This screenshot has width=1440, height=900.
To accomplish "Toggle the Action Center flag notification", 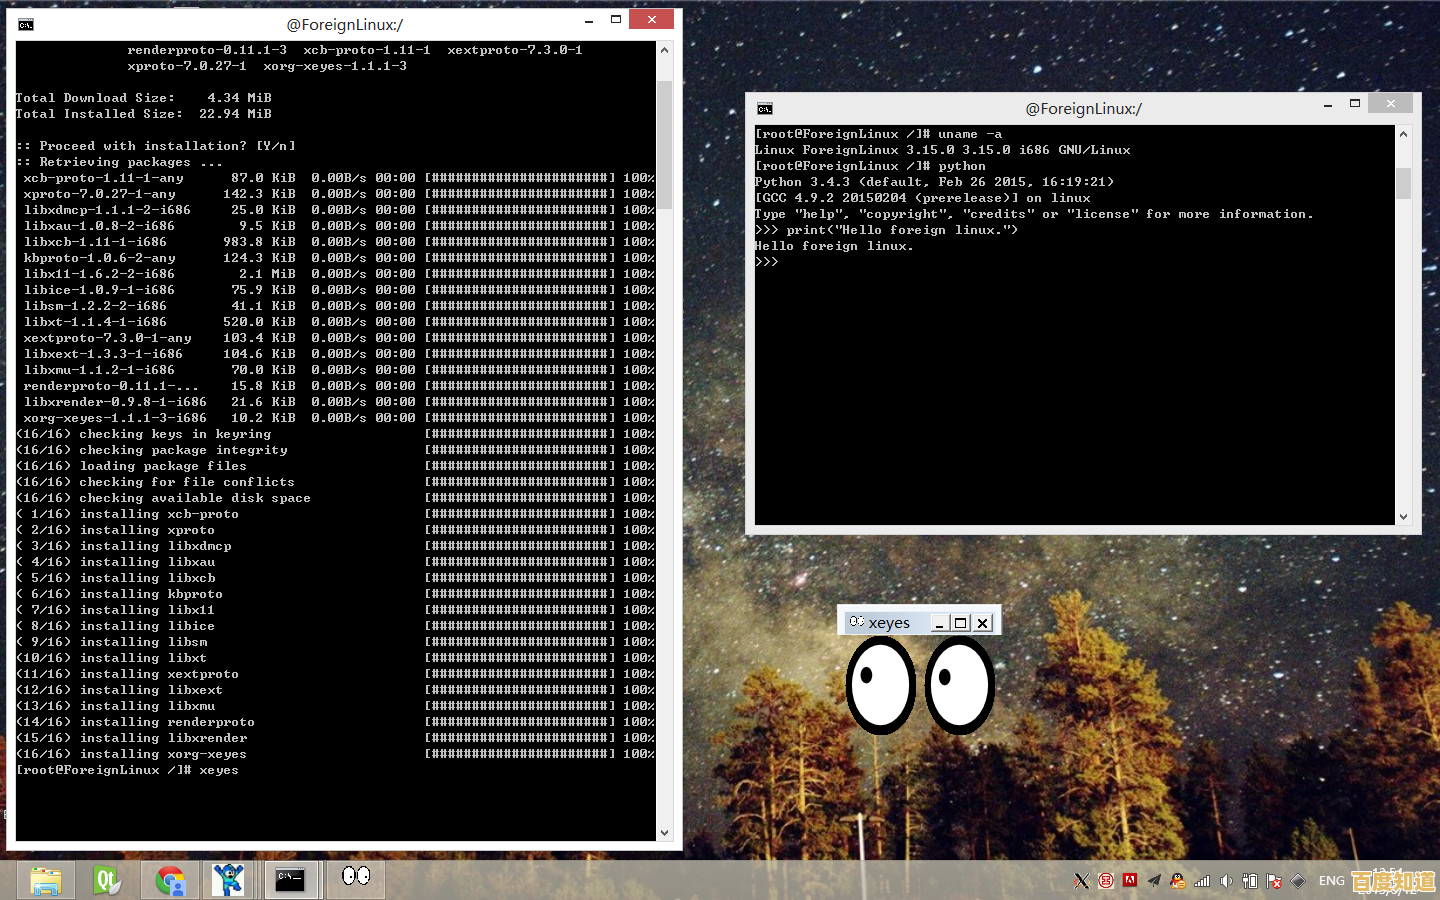I will pos(1274,881).
